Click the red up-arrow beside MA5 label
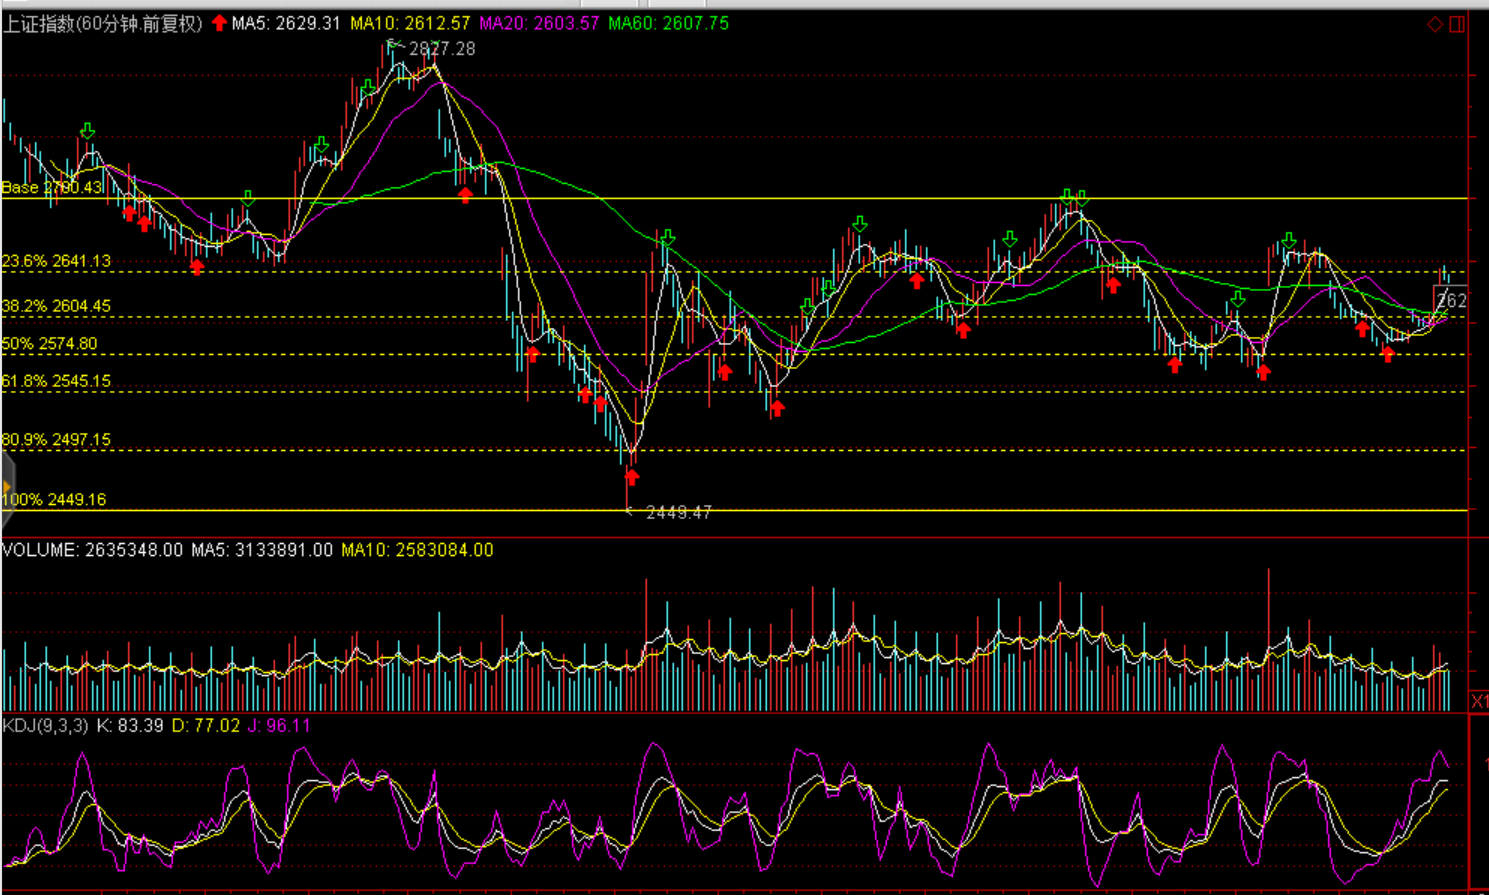This screenshot has width=1489, height=895. tap(219, 23)
